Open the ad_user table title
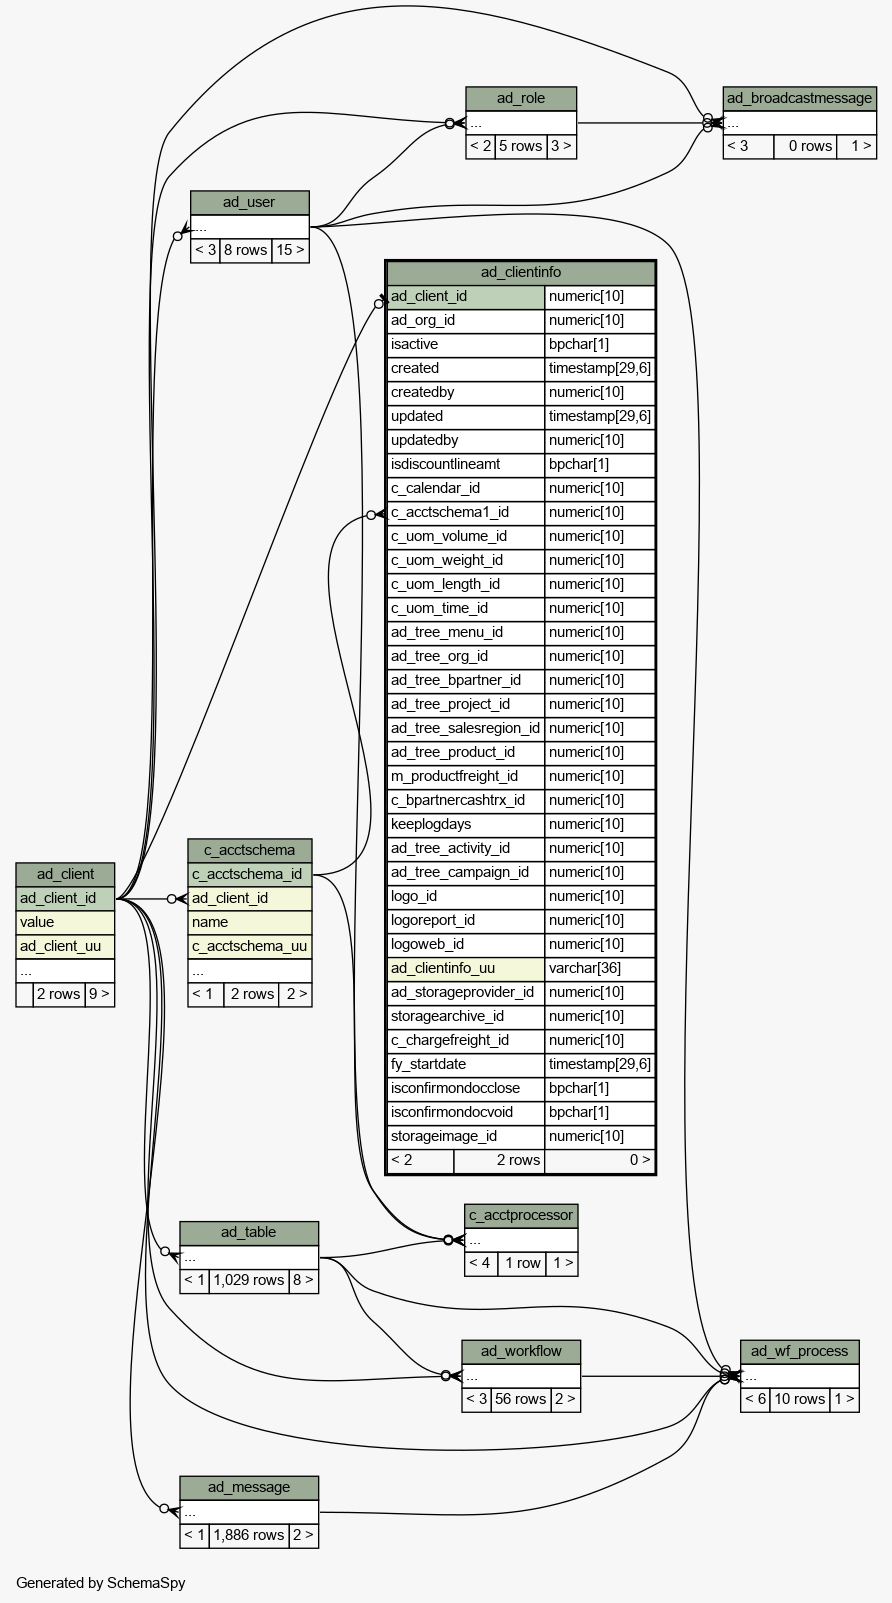The height and width of the screenshot is (1603, 892). click(249, 202)
